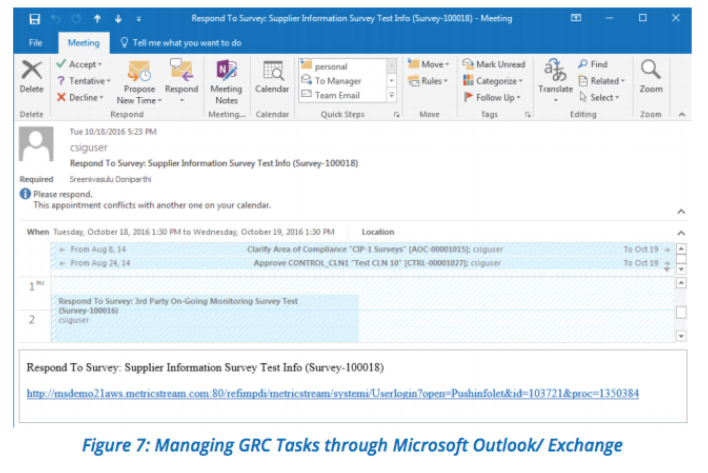
Task: Collapse the calendar preview with the chevron
Action: coord(681,233)
